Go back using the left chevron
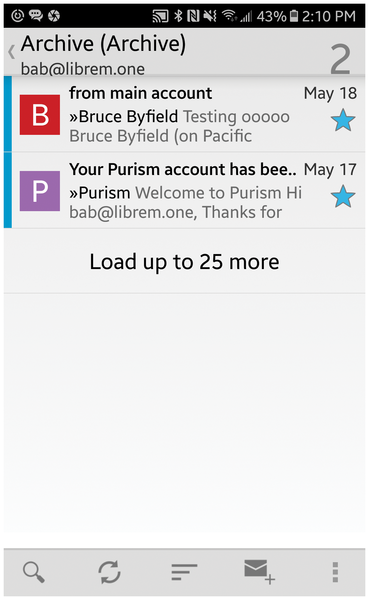This screenshot has width=369, height=600. coord(11,51)
